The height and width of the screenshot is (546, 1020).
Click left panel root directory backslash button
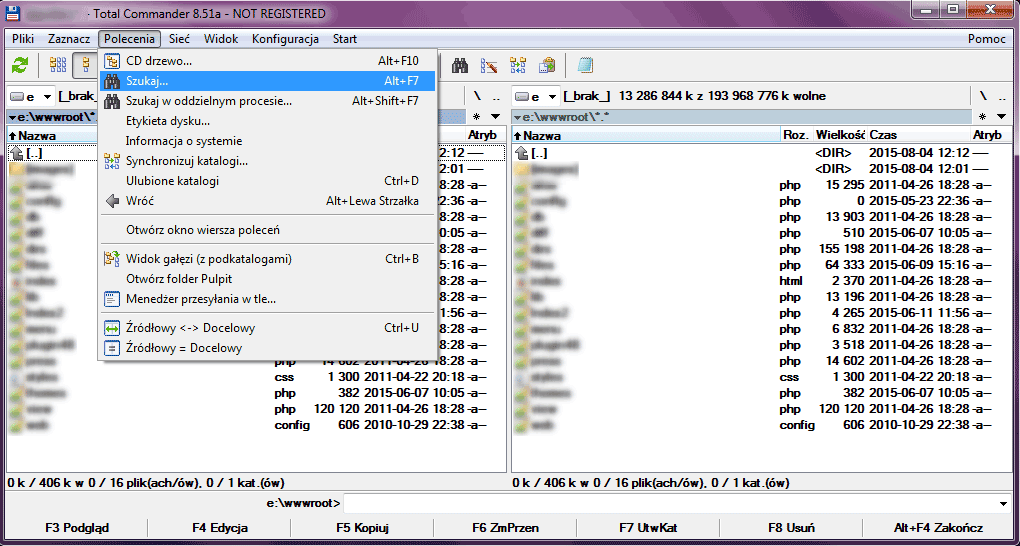tap(477, 96)
